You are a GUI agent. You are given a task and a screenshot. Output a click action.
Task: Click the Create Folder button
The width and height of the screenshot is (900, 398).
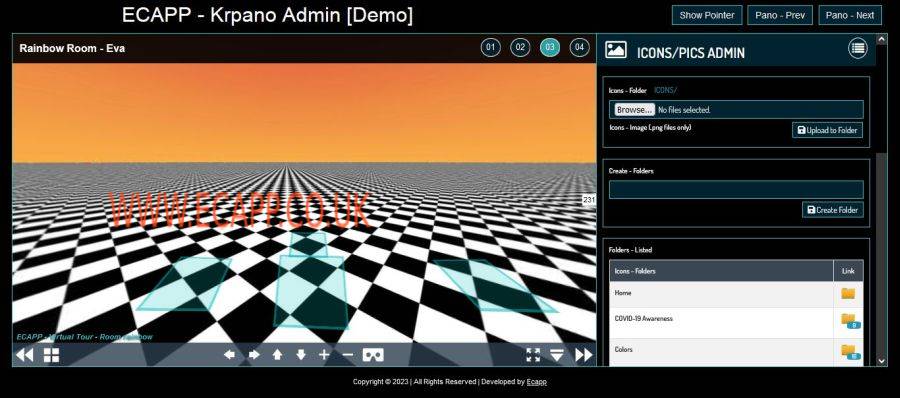click(x=832, y=210)
